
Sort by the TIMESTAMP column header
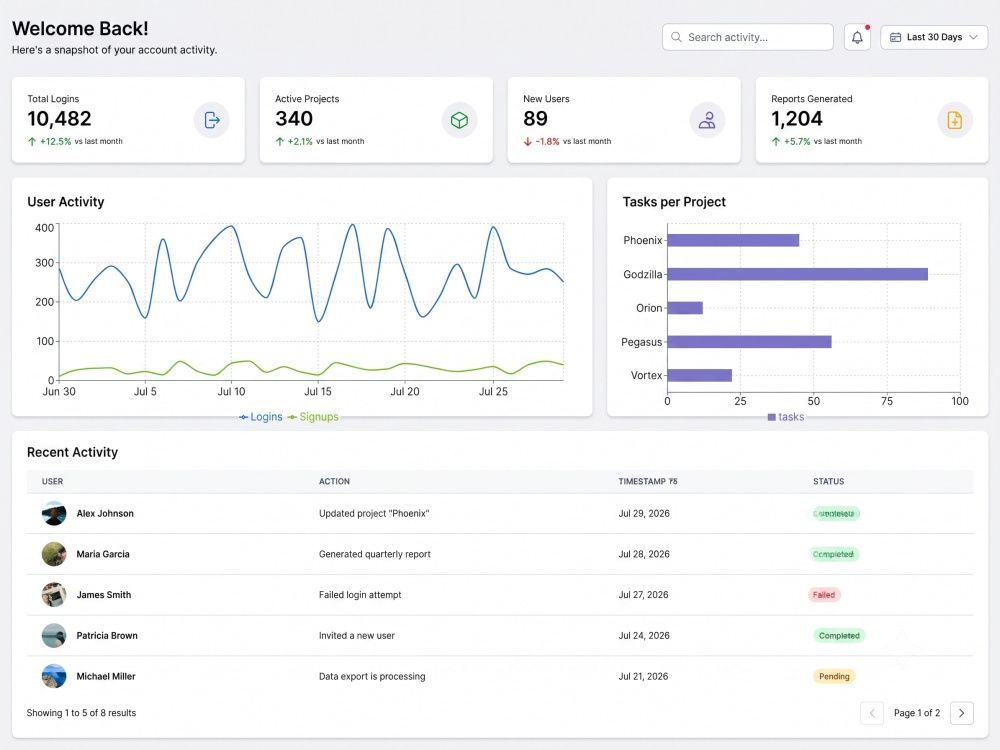click(642, 482)
